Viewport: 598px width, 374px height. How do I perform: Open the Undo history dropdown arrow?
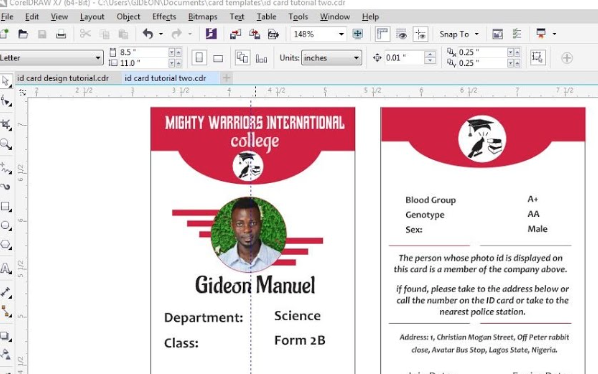tap(161, 34)
